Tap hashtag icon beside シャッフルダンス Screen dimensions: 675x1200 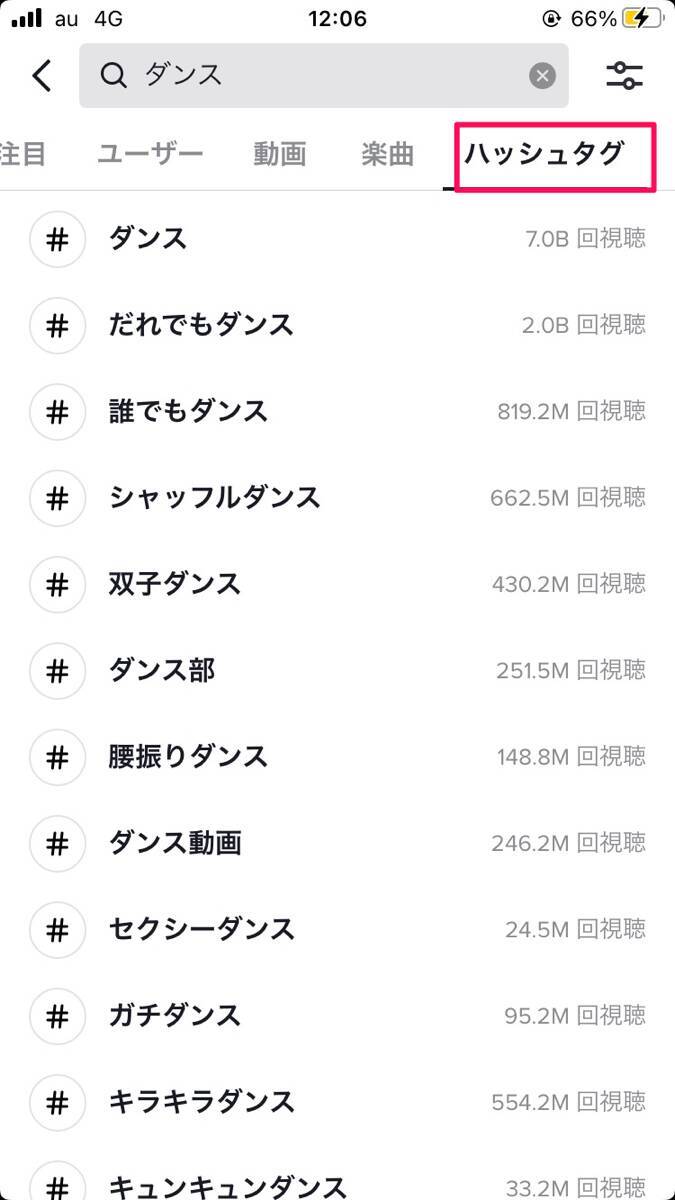tap(58, 497)
